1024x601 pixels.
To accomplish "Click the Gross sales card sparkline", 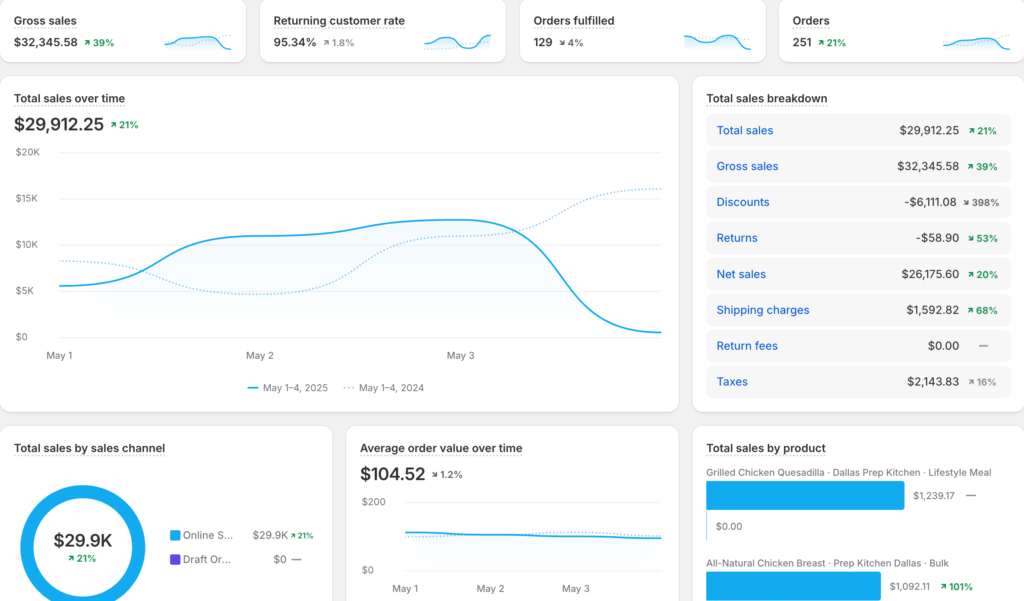I will click(197, 42).
